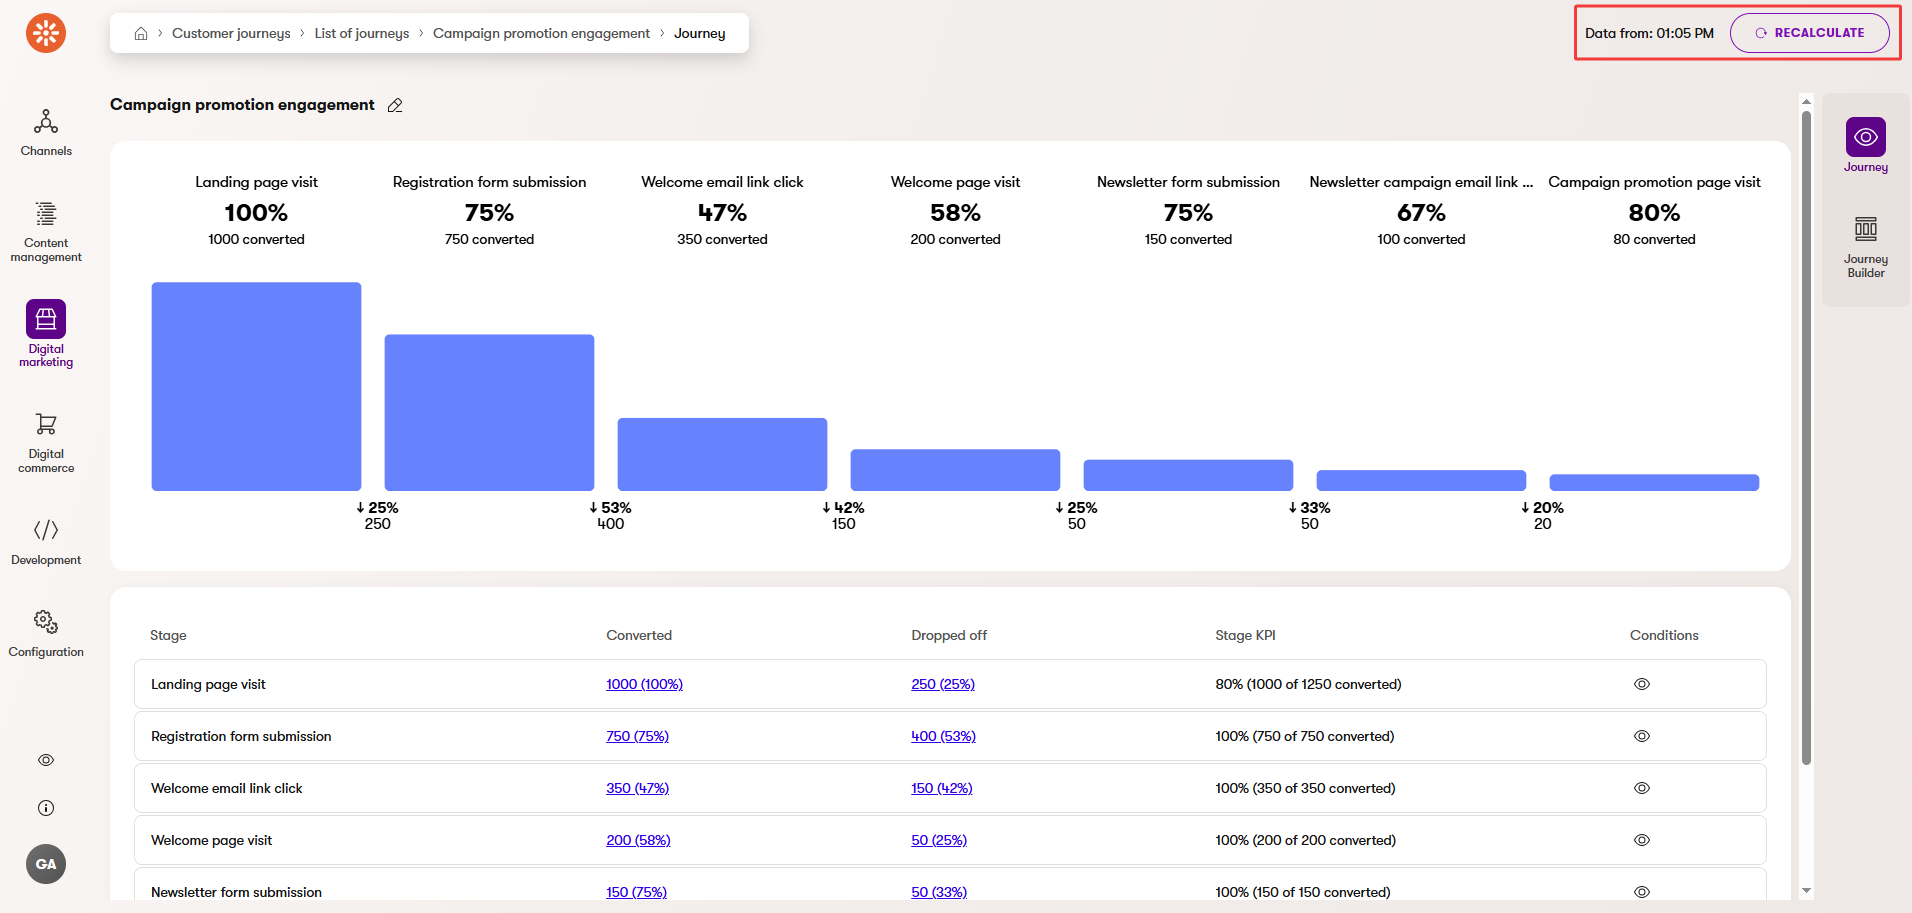Screen dimensions: 1912x913
Task: Click the RECALCULATE button
Action: coord(1809,32)
